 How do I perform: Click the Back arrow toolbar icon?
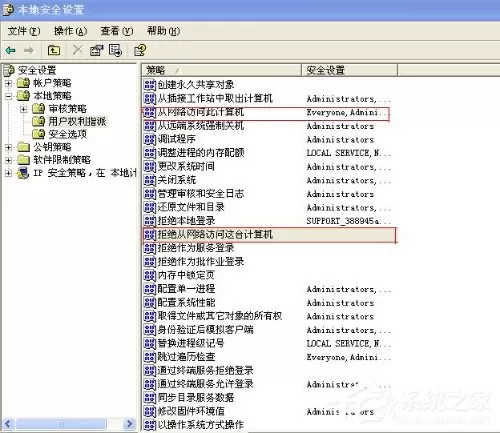pos(10,50)
